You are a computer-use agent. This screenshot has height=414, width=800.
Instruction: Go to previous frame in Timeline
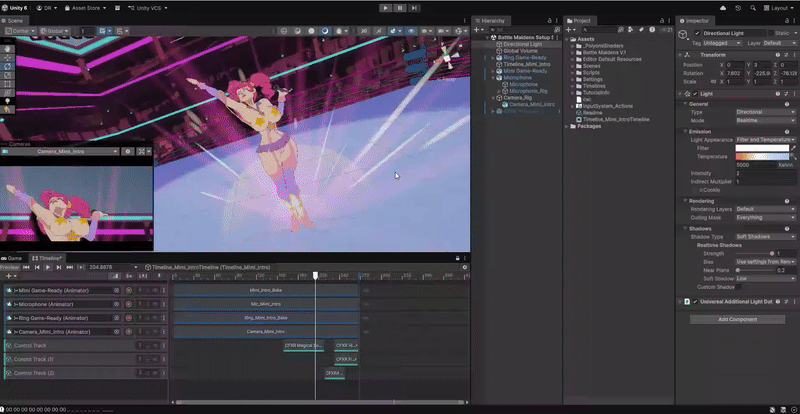pyautogui.click(x=37, y=267)
